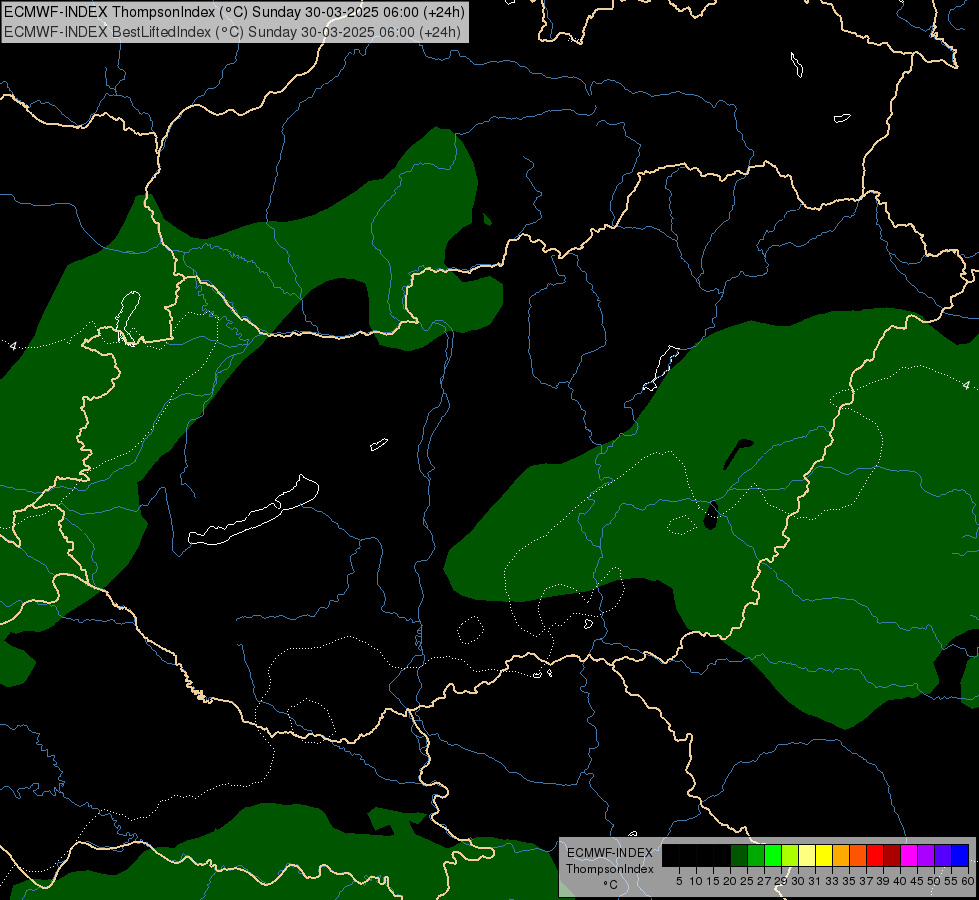Click the 'ThompsonIndex' label in the legend box
979x900 pixels.
pyautogui.click(x=610, y=869)
